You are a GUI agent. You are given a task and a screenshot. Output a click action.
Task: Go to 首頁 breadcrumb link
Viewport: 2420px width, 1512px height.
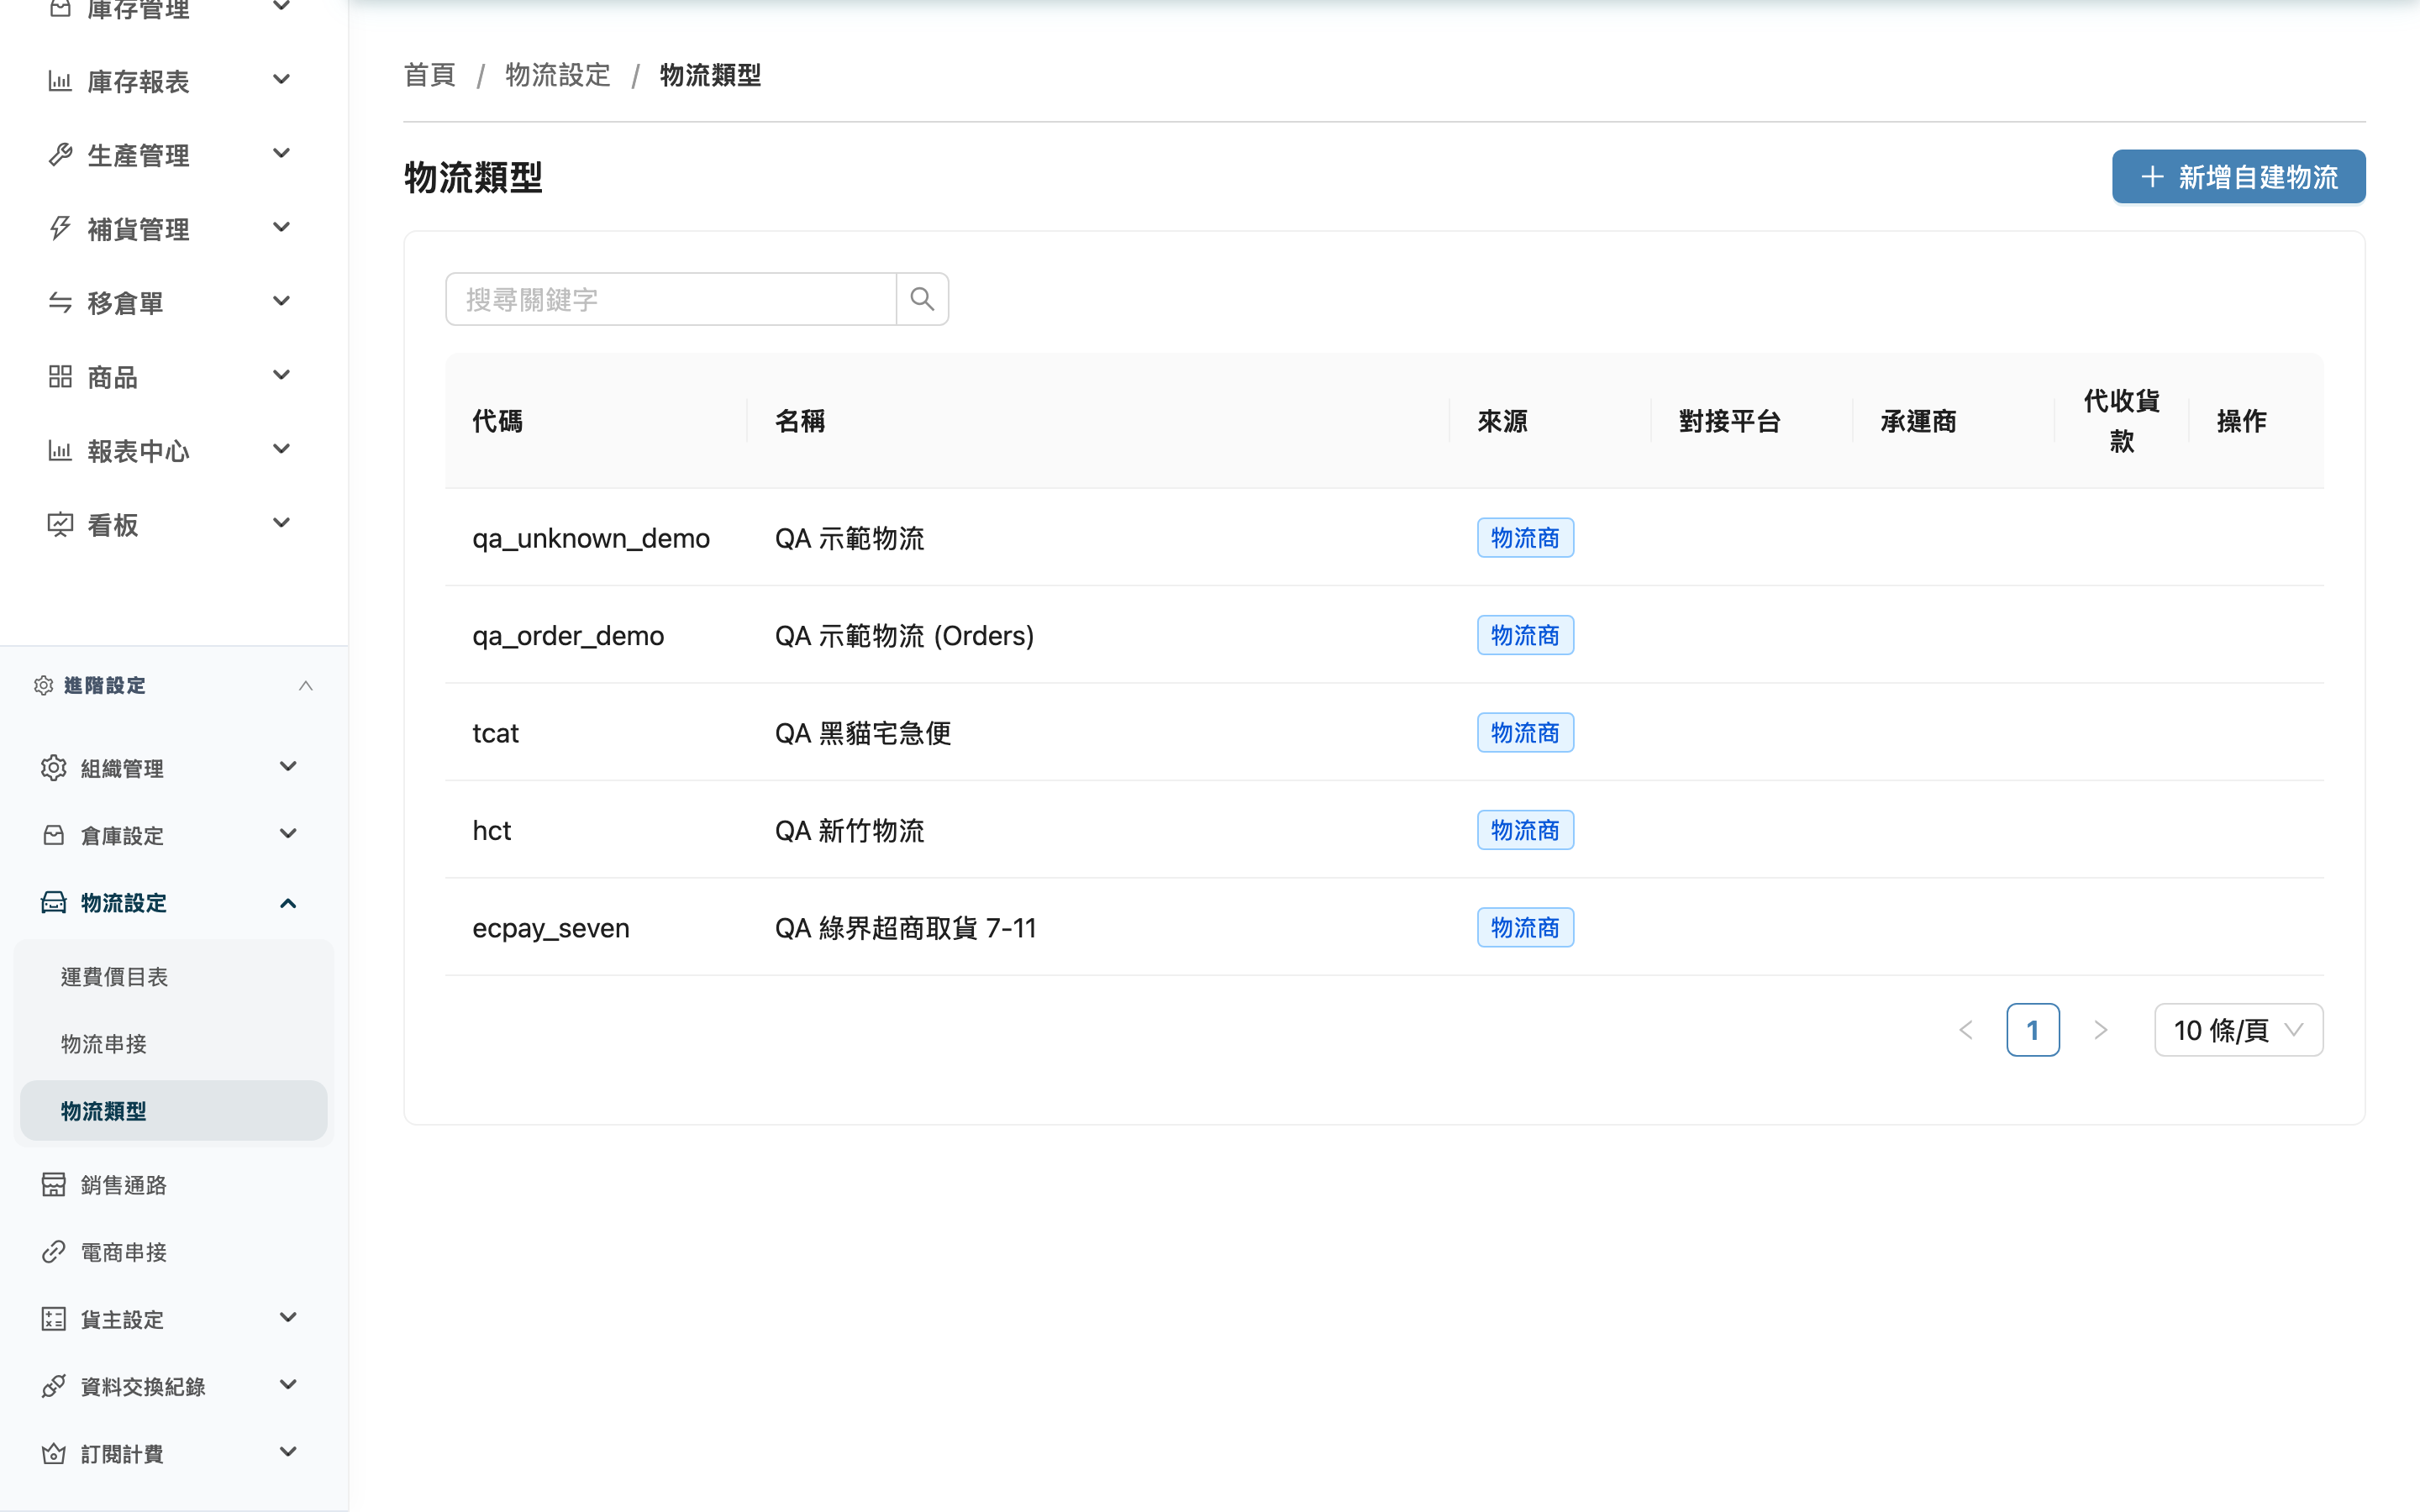(x=430, y=75)
